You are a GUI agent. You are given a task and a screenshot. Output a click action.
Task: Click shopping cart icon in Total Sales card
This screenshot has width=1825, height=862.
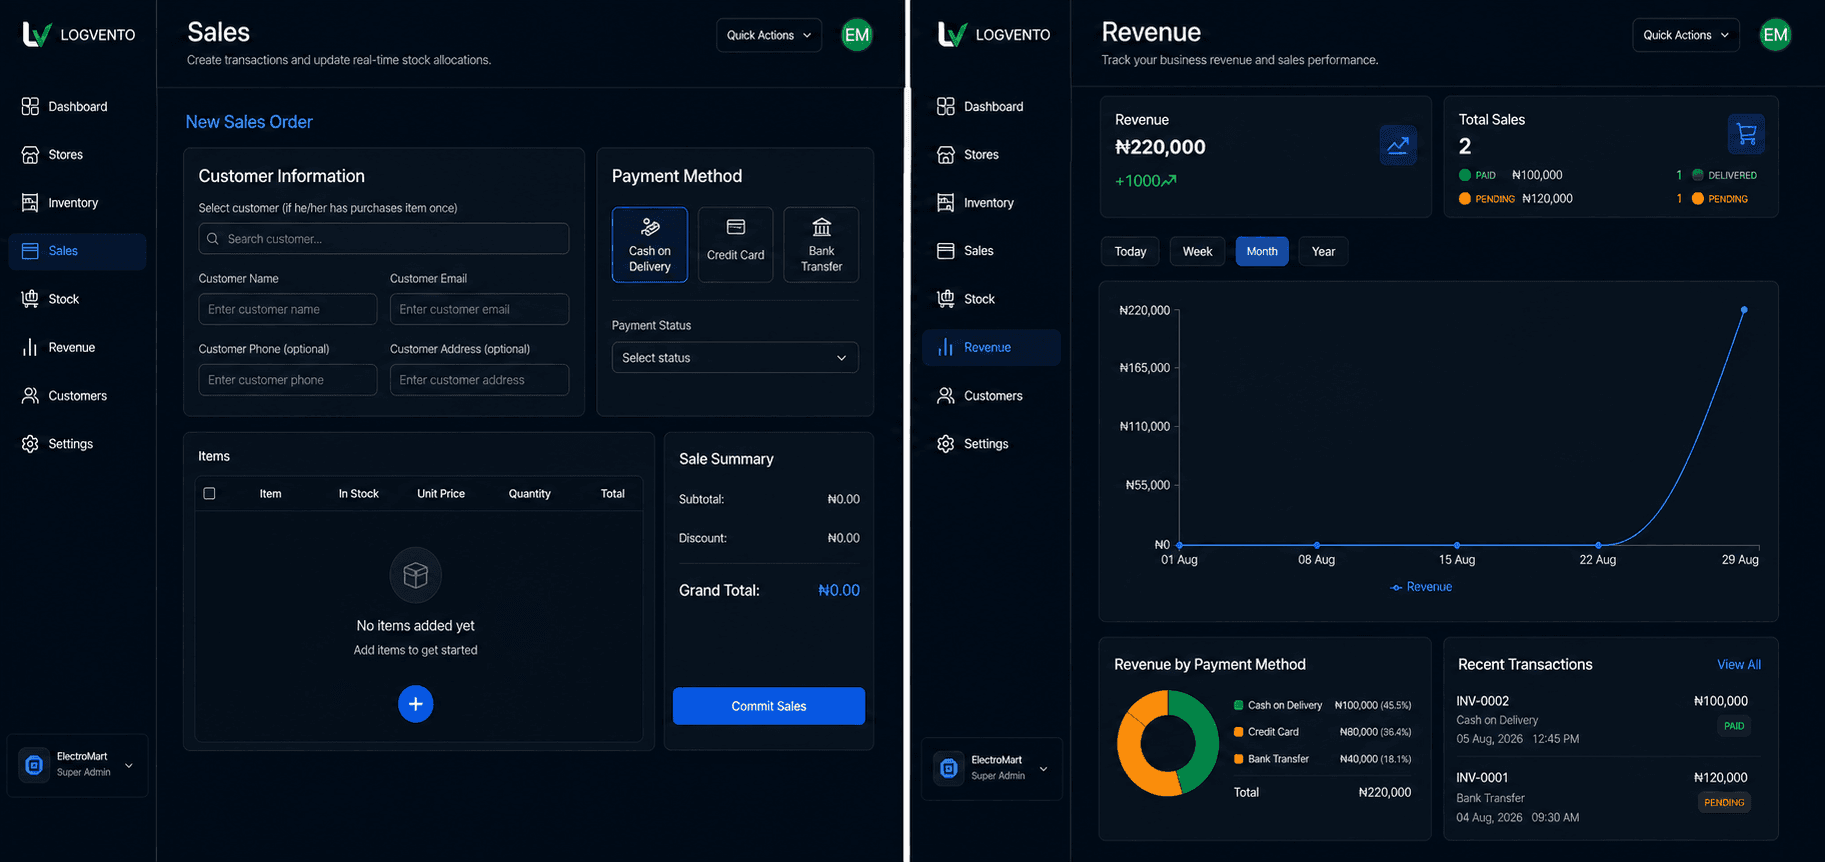[x=1746, y=134]
